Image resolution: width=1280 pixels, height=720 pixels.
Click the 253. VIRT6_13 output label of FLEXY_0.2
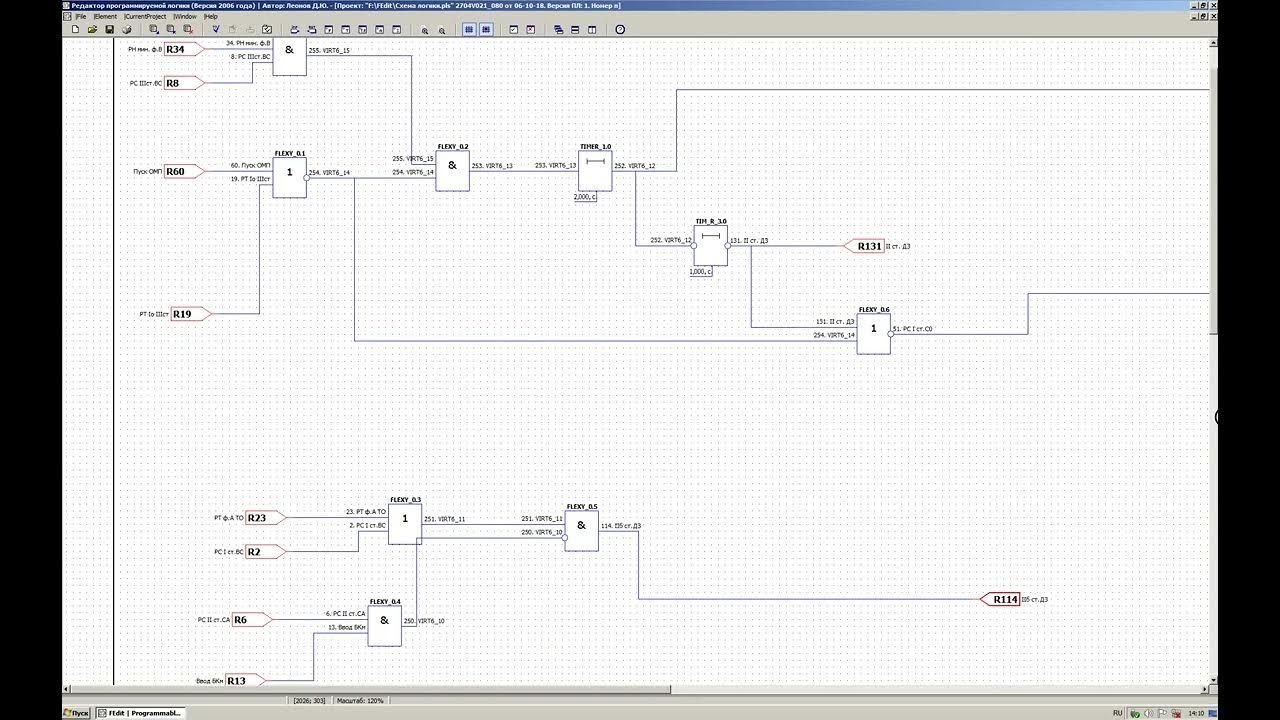[x=492, y=166]
